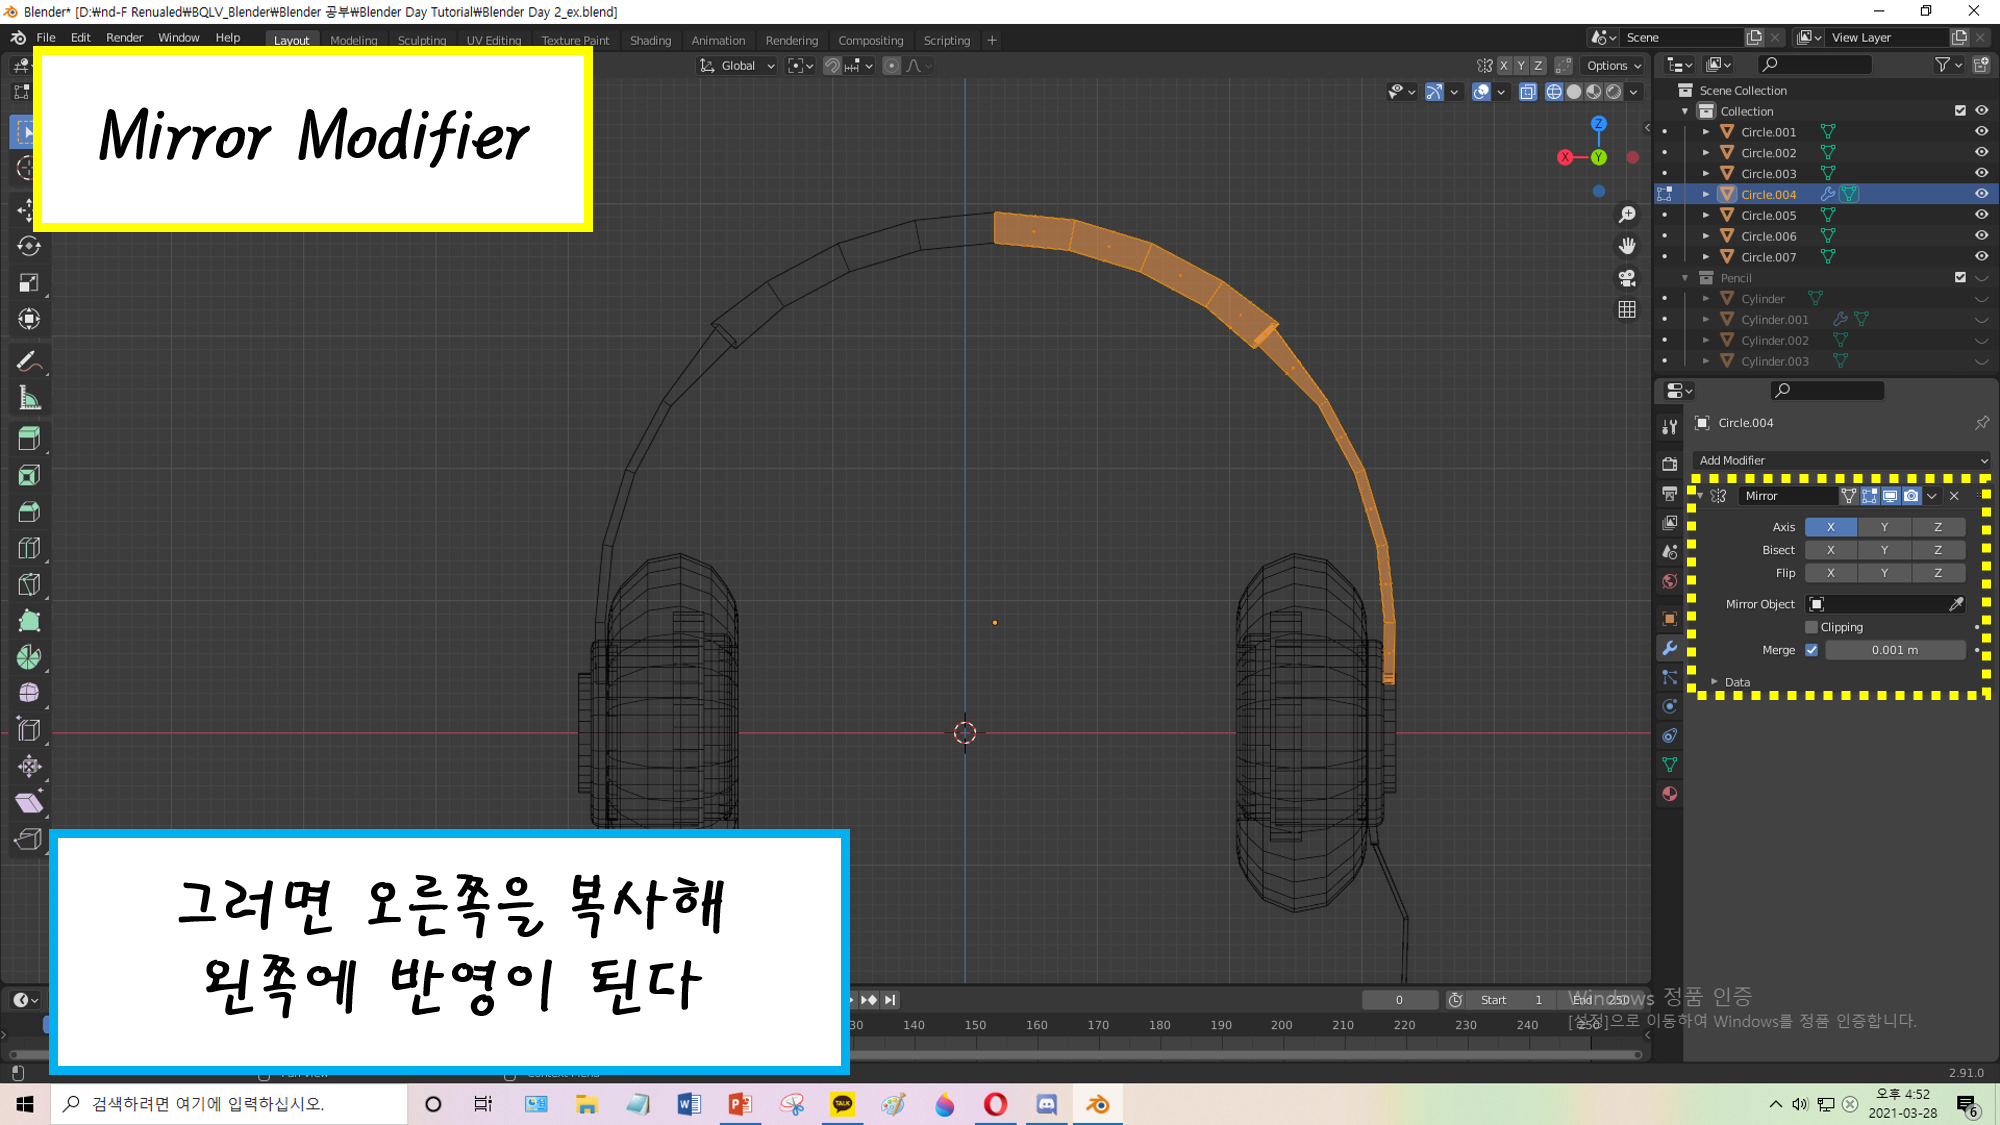Click the zoom magnifier viewport icon
2000x1125 pixels.
(1627, 214)
